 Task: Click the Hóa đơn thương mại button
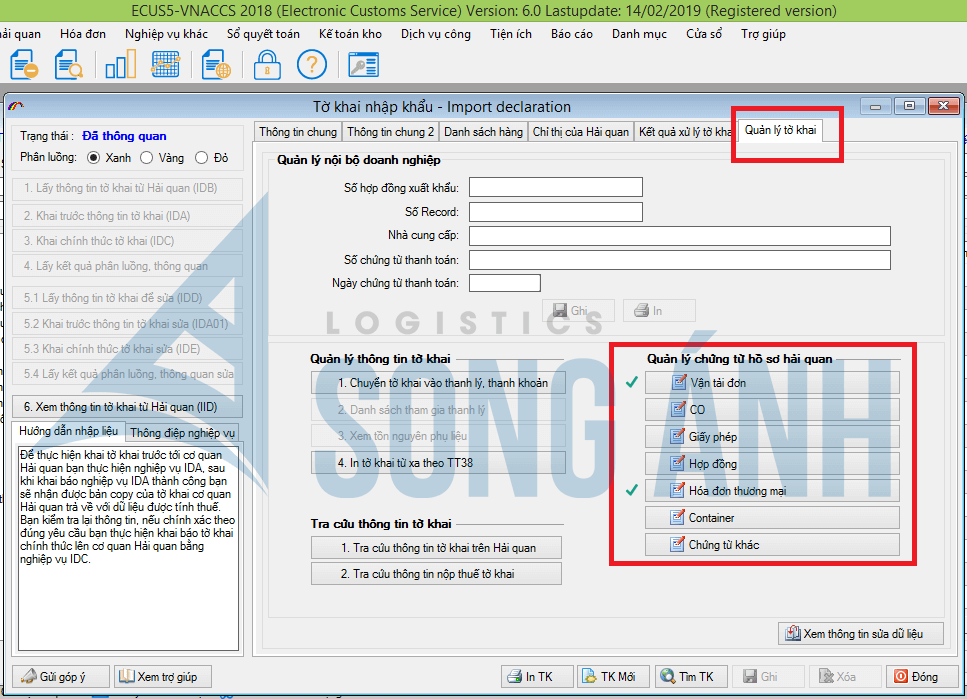(772, 490)
